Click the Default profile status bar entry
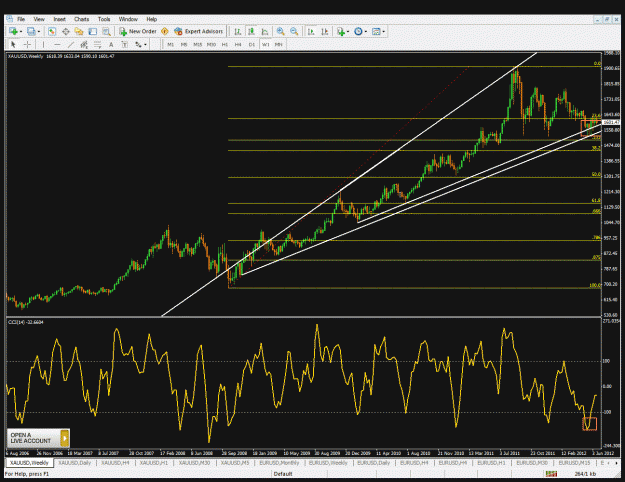 (283, 474)
